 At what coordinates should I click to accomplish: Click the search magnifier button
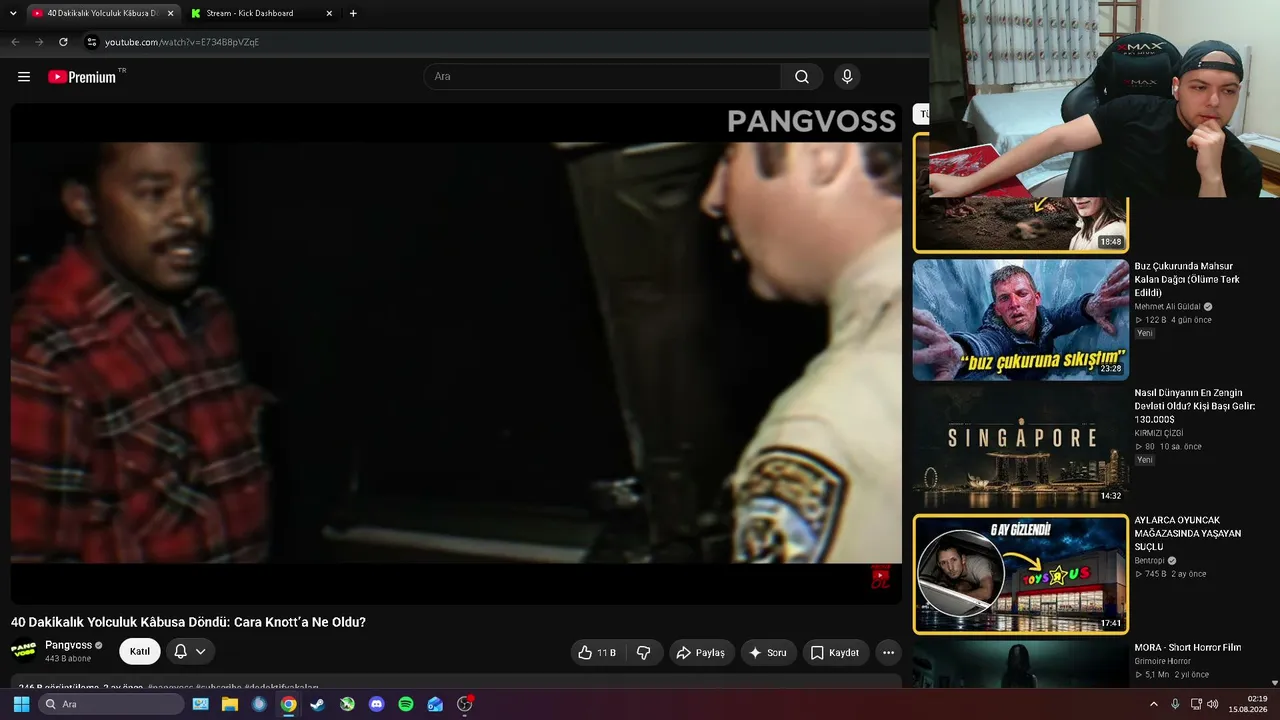[802, 77]
